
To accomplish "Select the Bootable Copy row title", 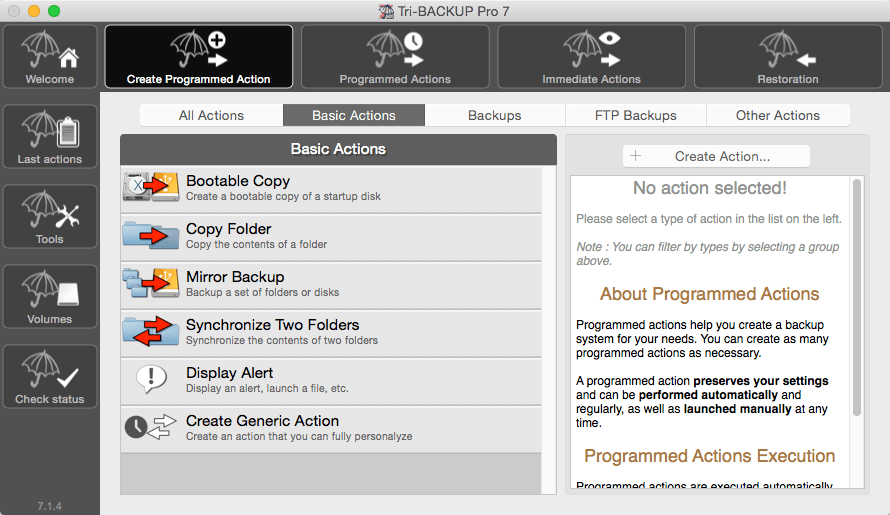I will (x=238, y=181).
